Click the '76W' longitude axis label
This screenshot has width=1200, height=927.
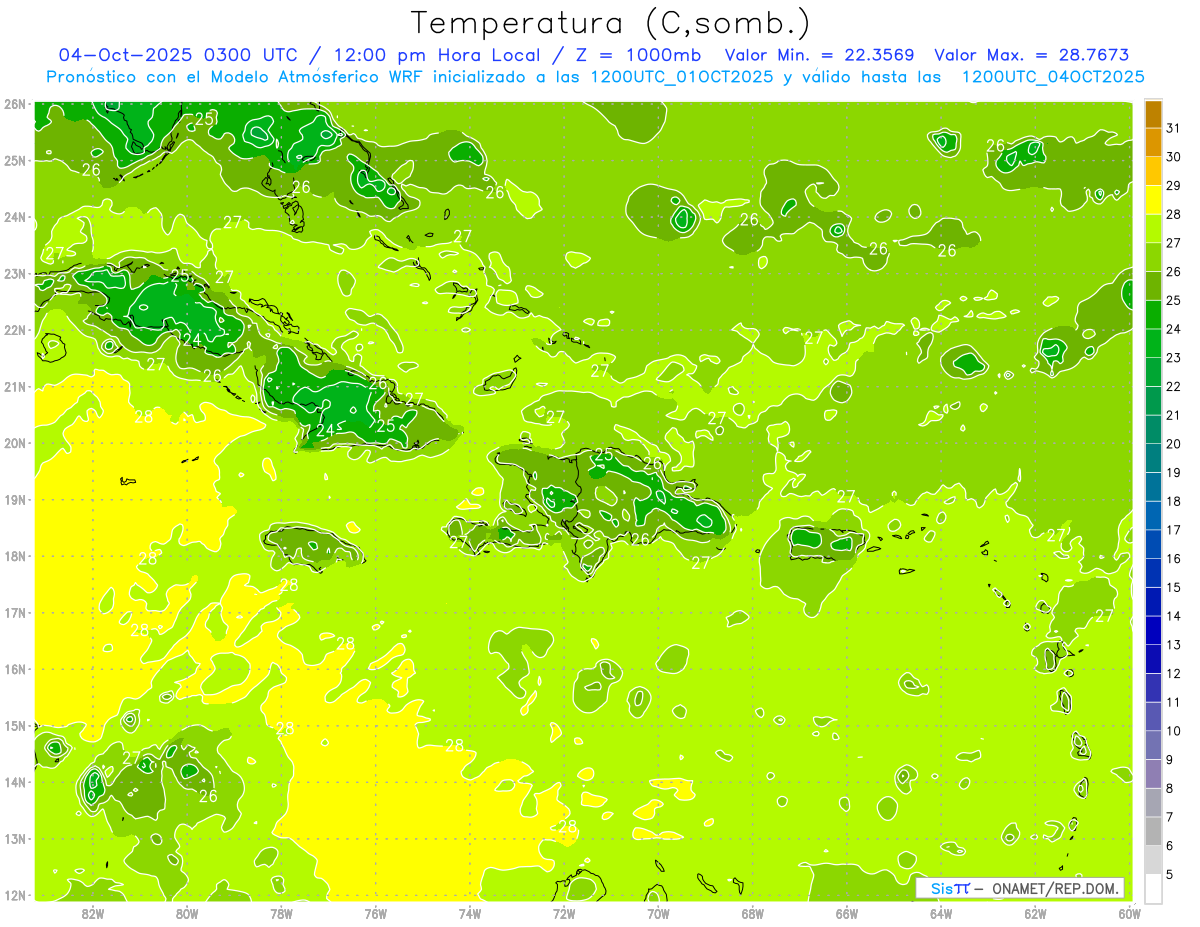[x=376, y=913]
